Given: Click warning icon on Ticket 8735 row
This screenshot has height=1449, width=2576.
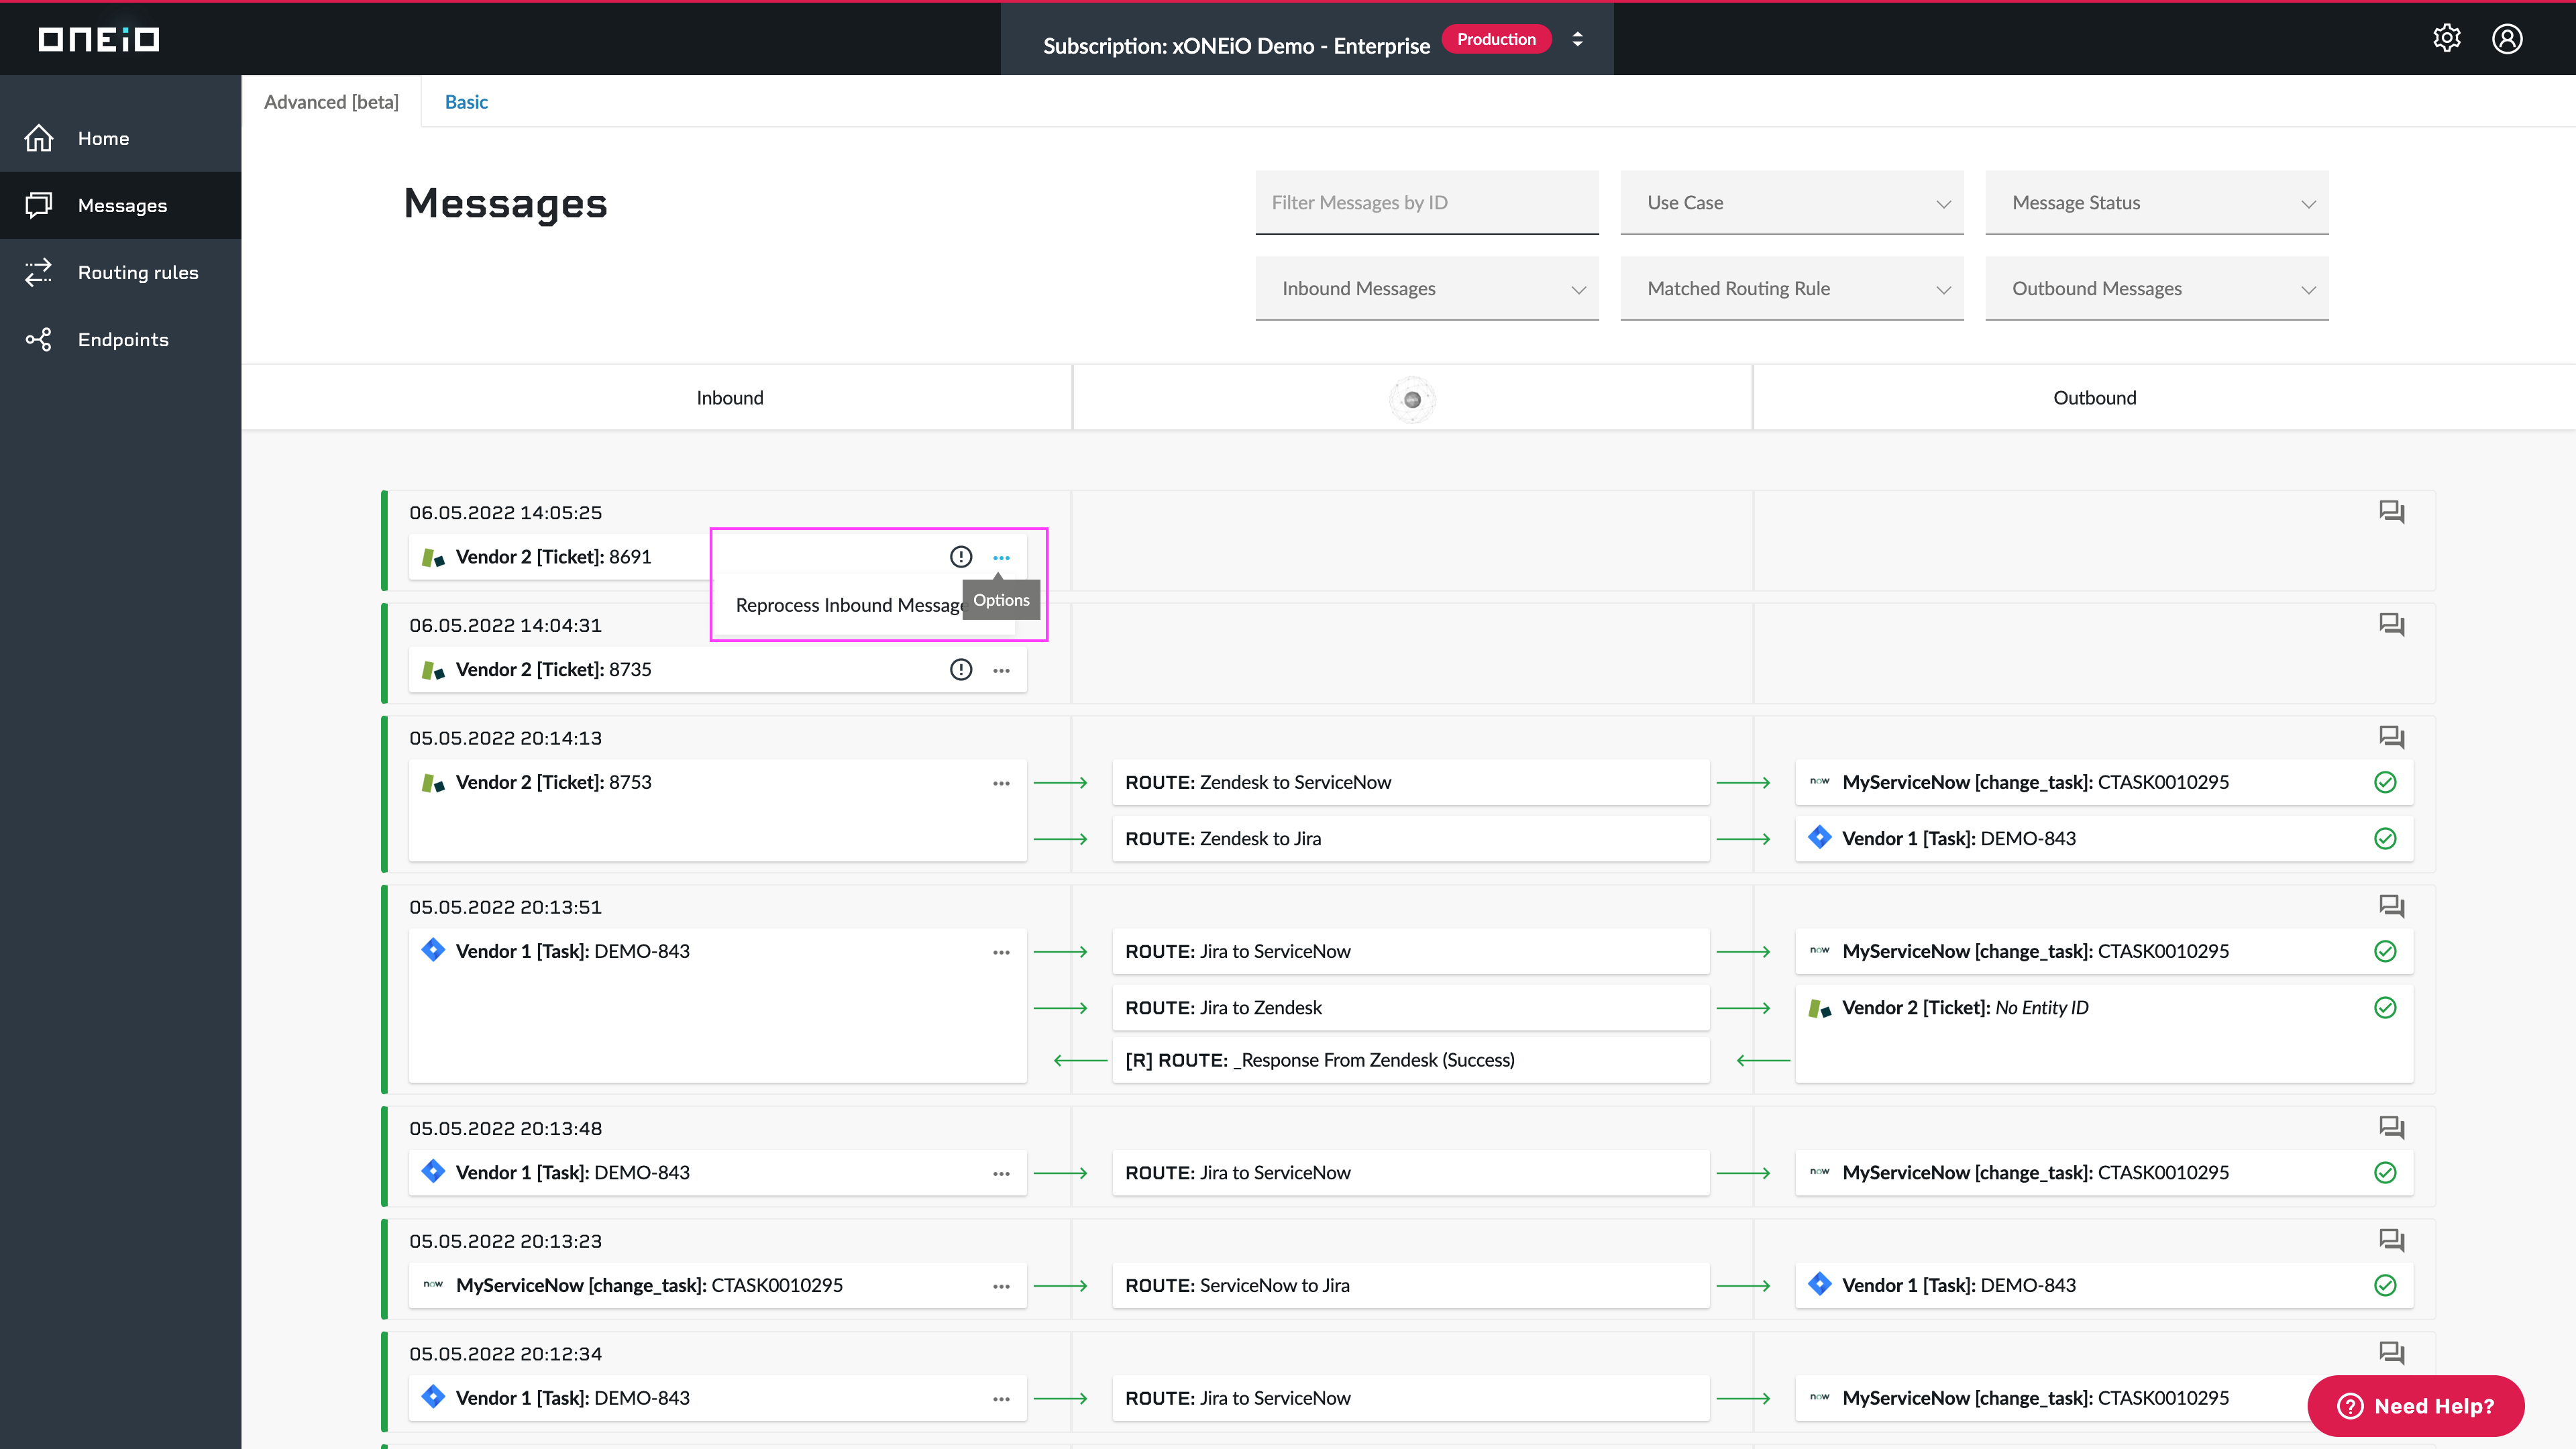Looking at the screenshot, I should tap(960, 670).
